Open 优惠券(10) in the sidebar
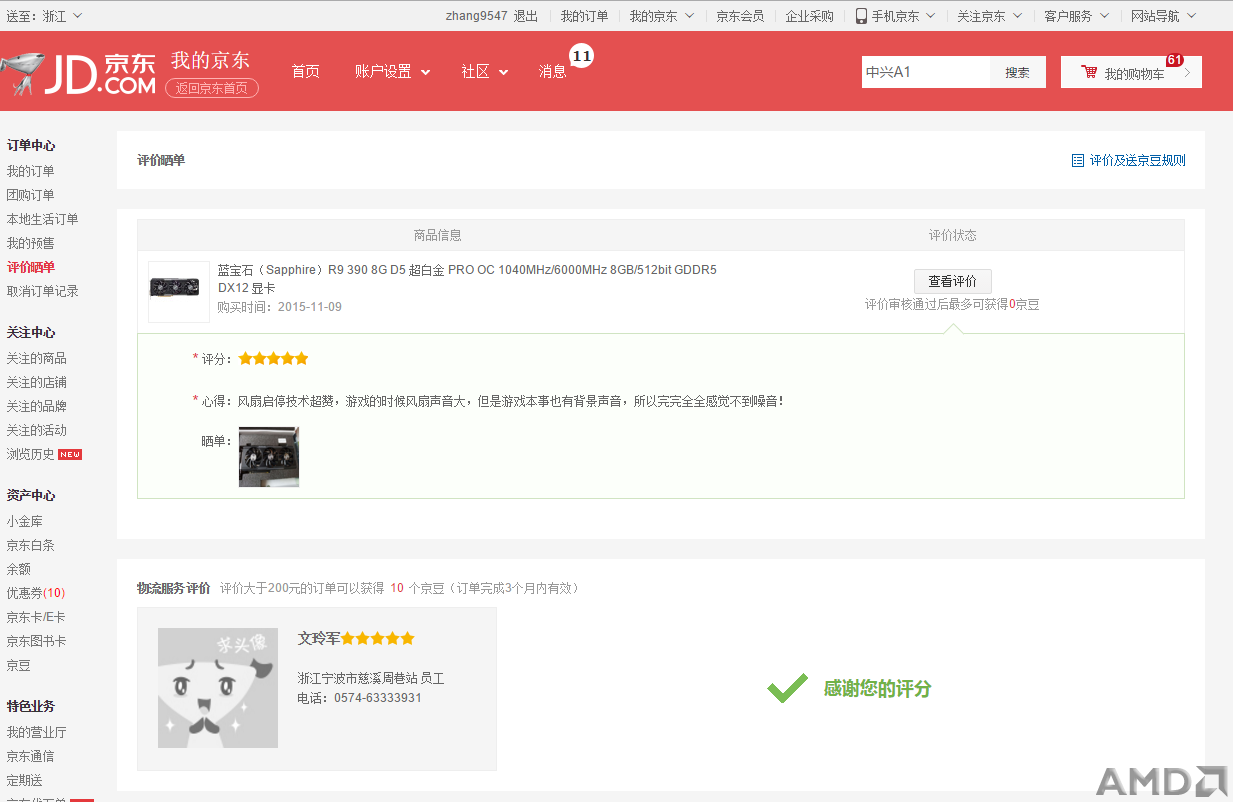 35,593
